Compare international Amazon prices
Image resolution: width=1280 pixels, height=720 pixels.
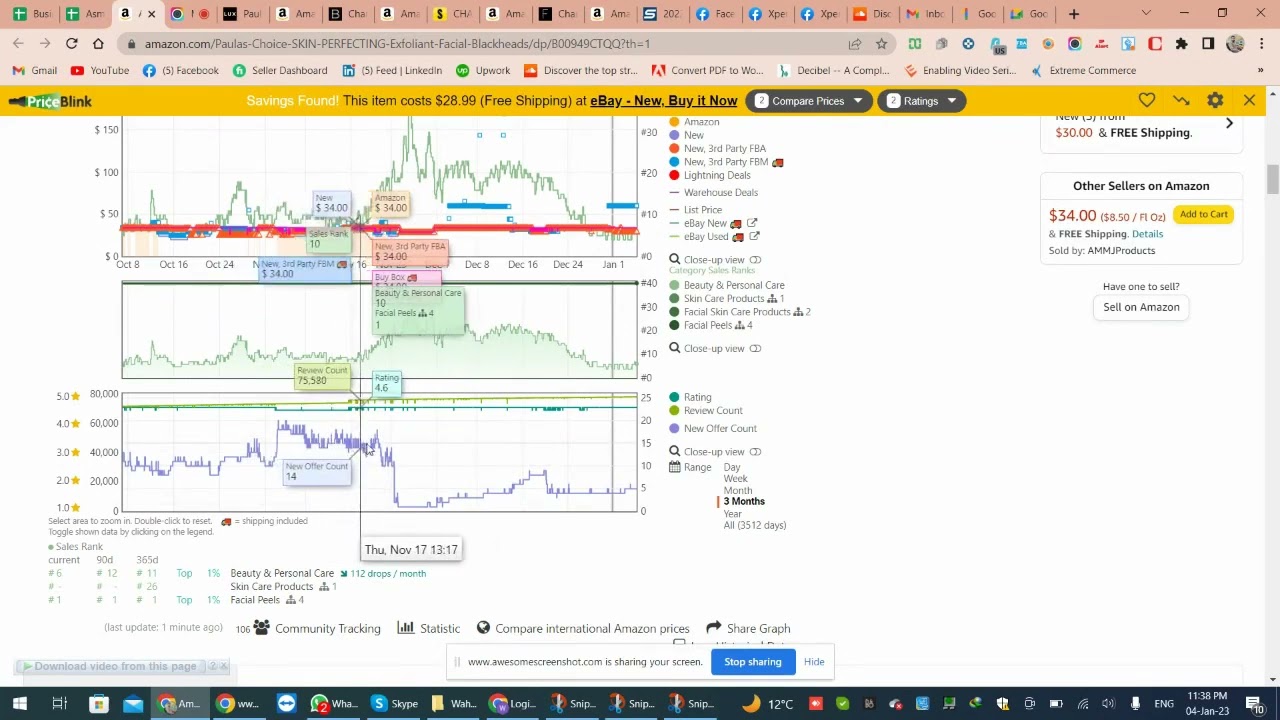(x=583, y=628)
